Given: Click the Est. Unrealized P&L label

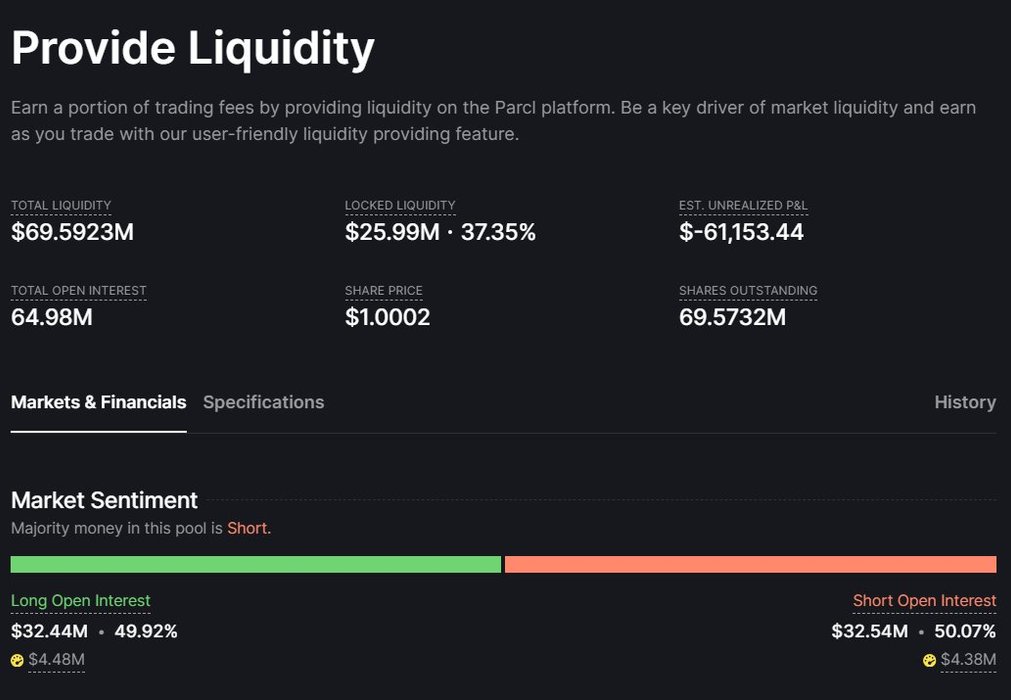Looking at the screenshot, I should 743,206.
